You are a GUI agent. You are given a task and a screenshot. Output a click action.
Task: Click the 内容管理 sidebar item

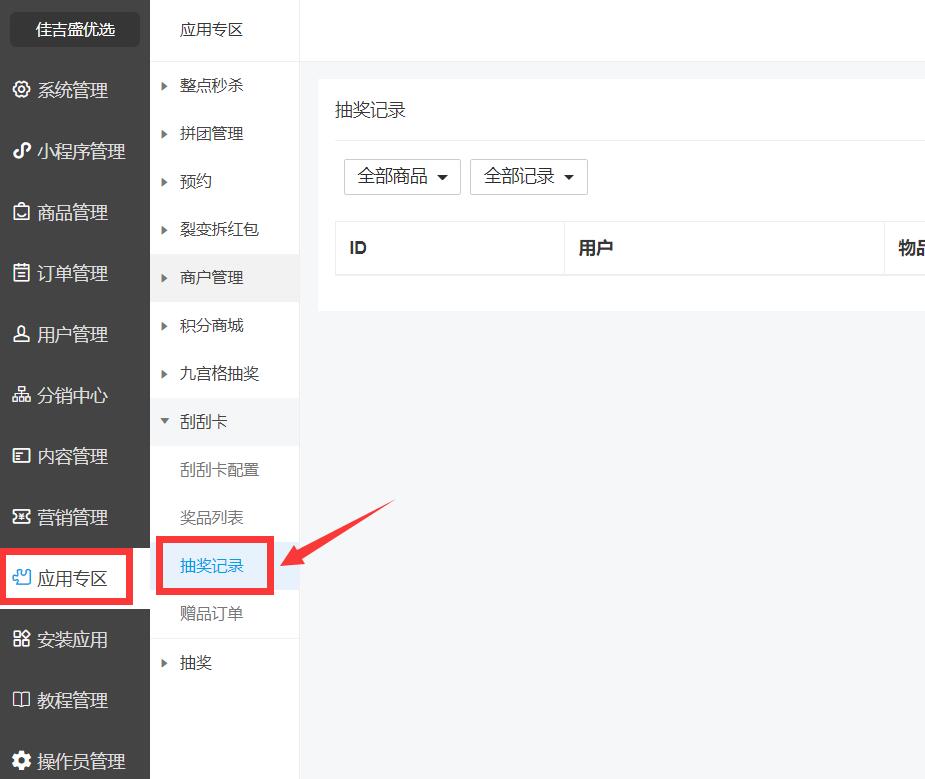click(x=72, y=456)
